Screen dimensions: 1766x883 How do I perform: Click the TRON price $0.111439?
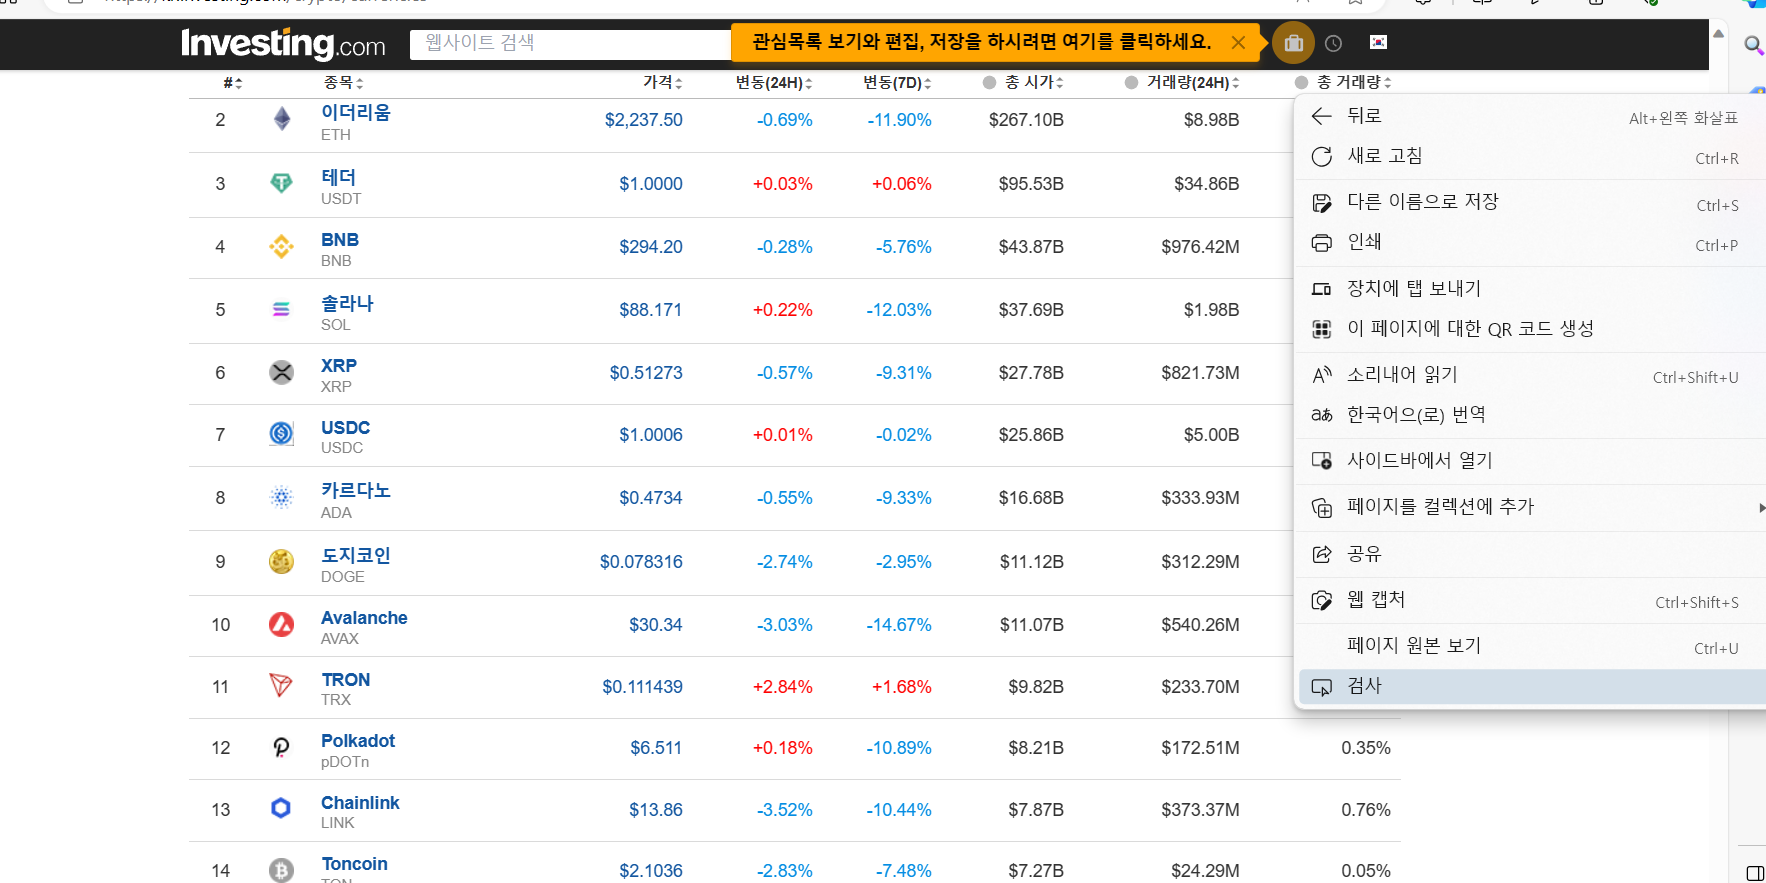(x=642, y=687)
